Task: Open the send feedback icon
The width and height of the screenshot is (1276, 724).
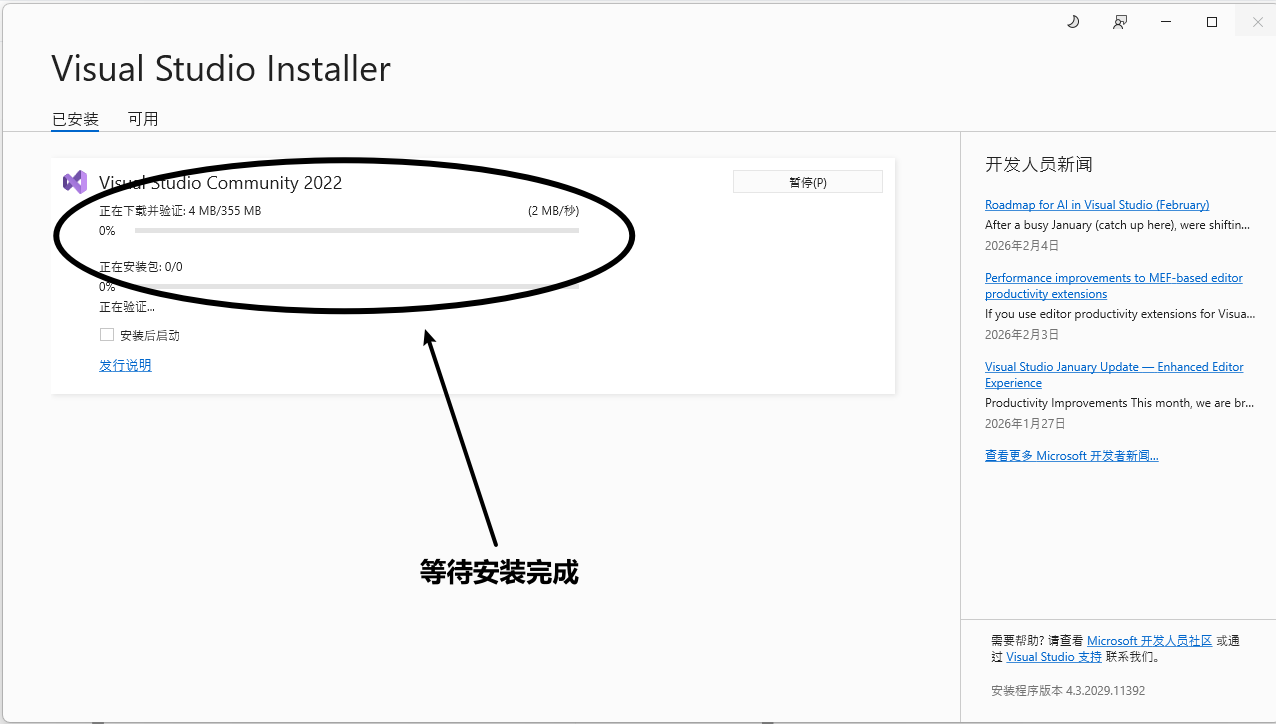Action: [1120, 22]
